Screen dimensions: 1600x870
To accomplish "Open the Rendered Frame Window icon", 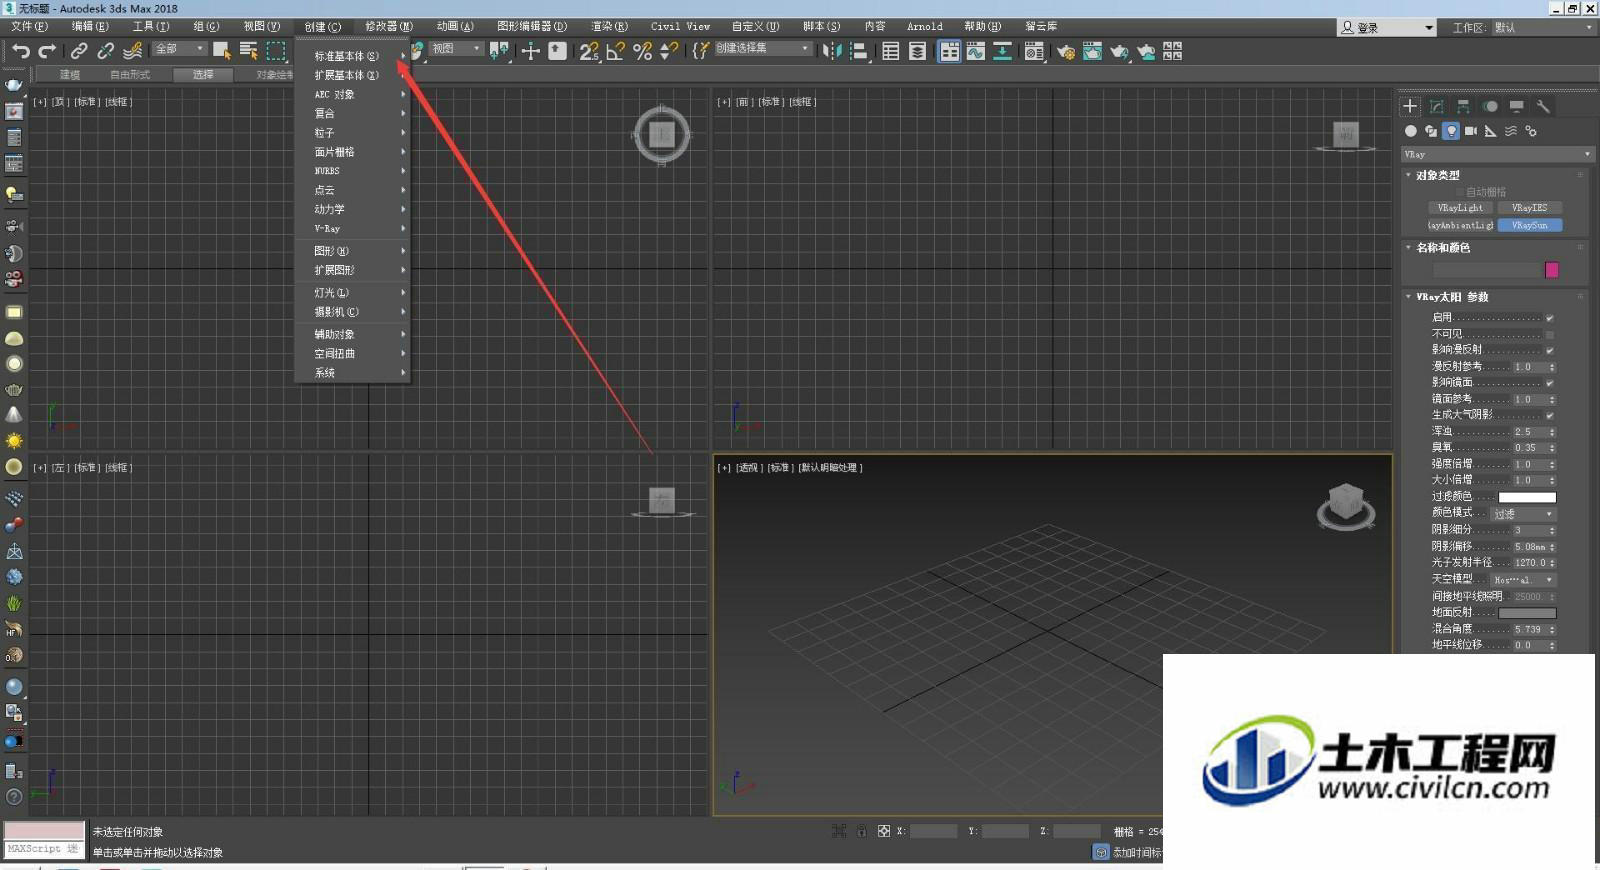I will (x=1092, y=51).
